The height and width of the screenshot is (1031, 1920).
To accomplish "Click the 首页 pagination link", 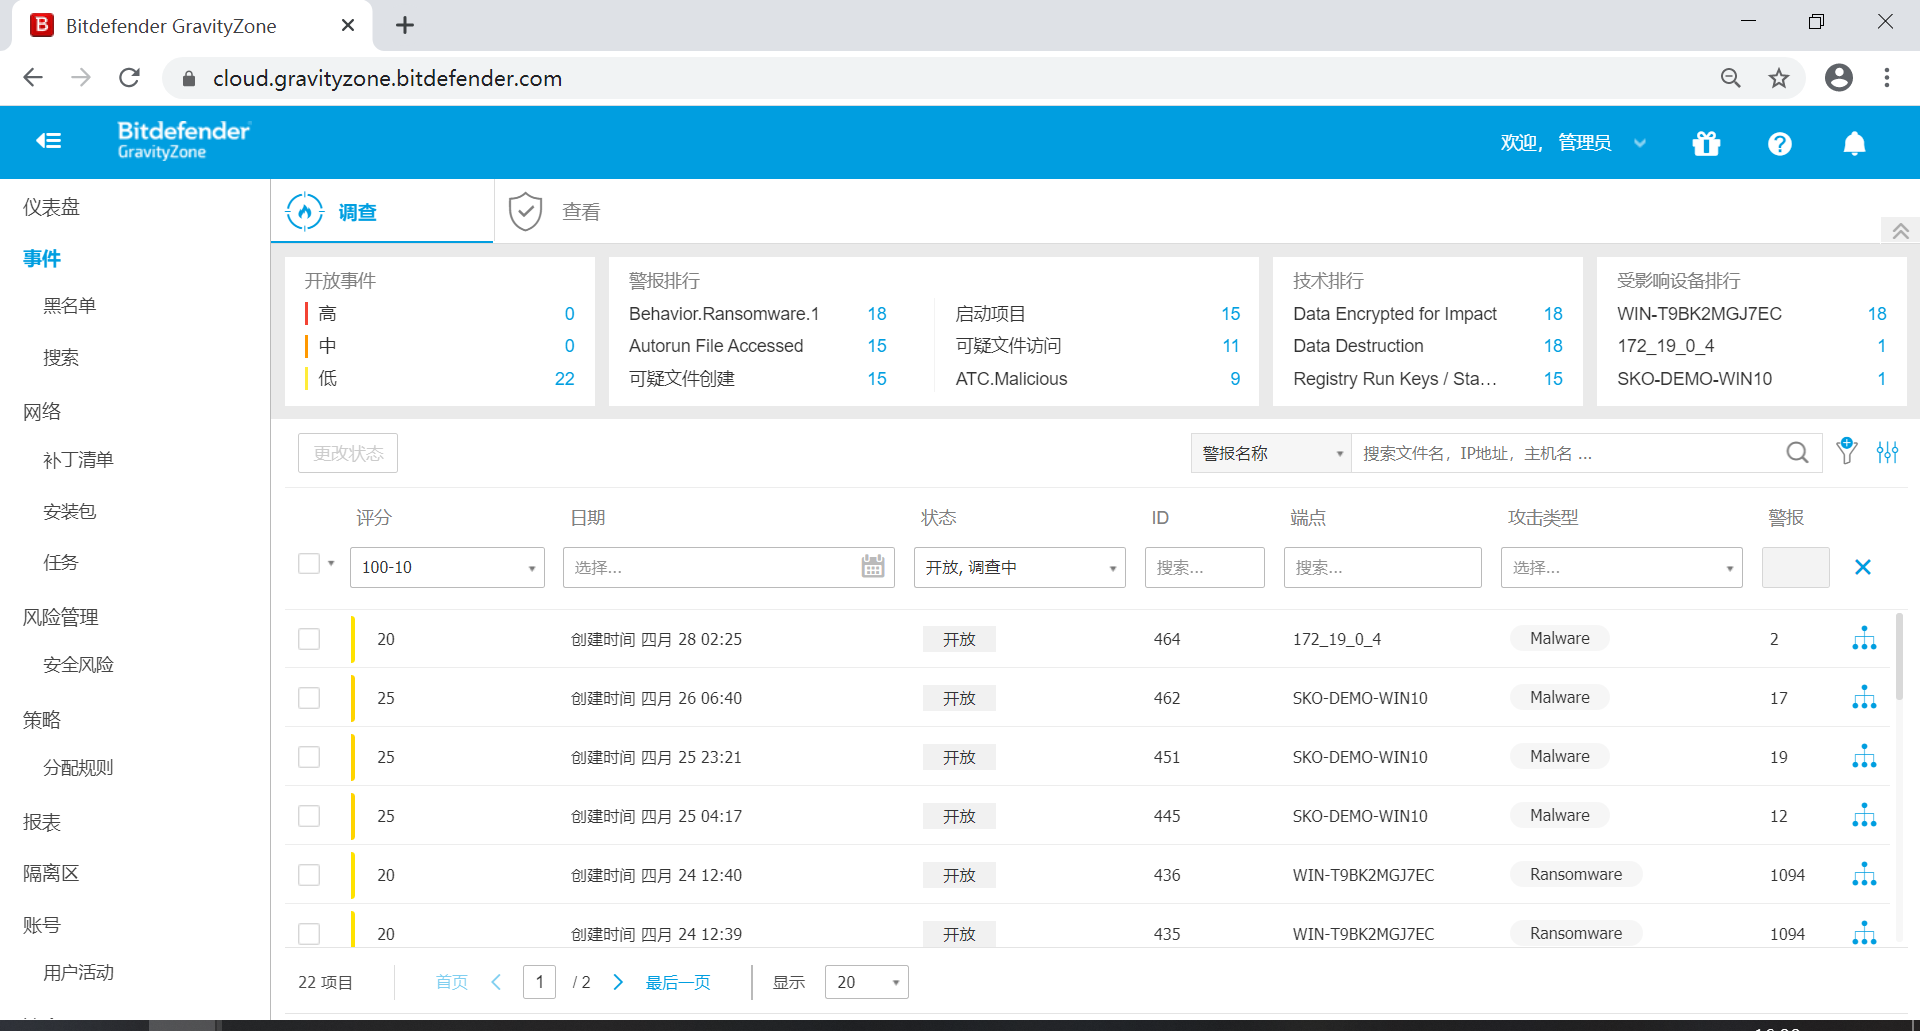I will (452, 982).
